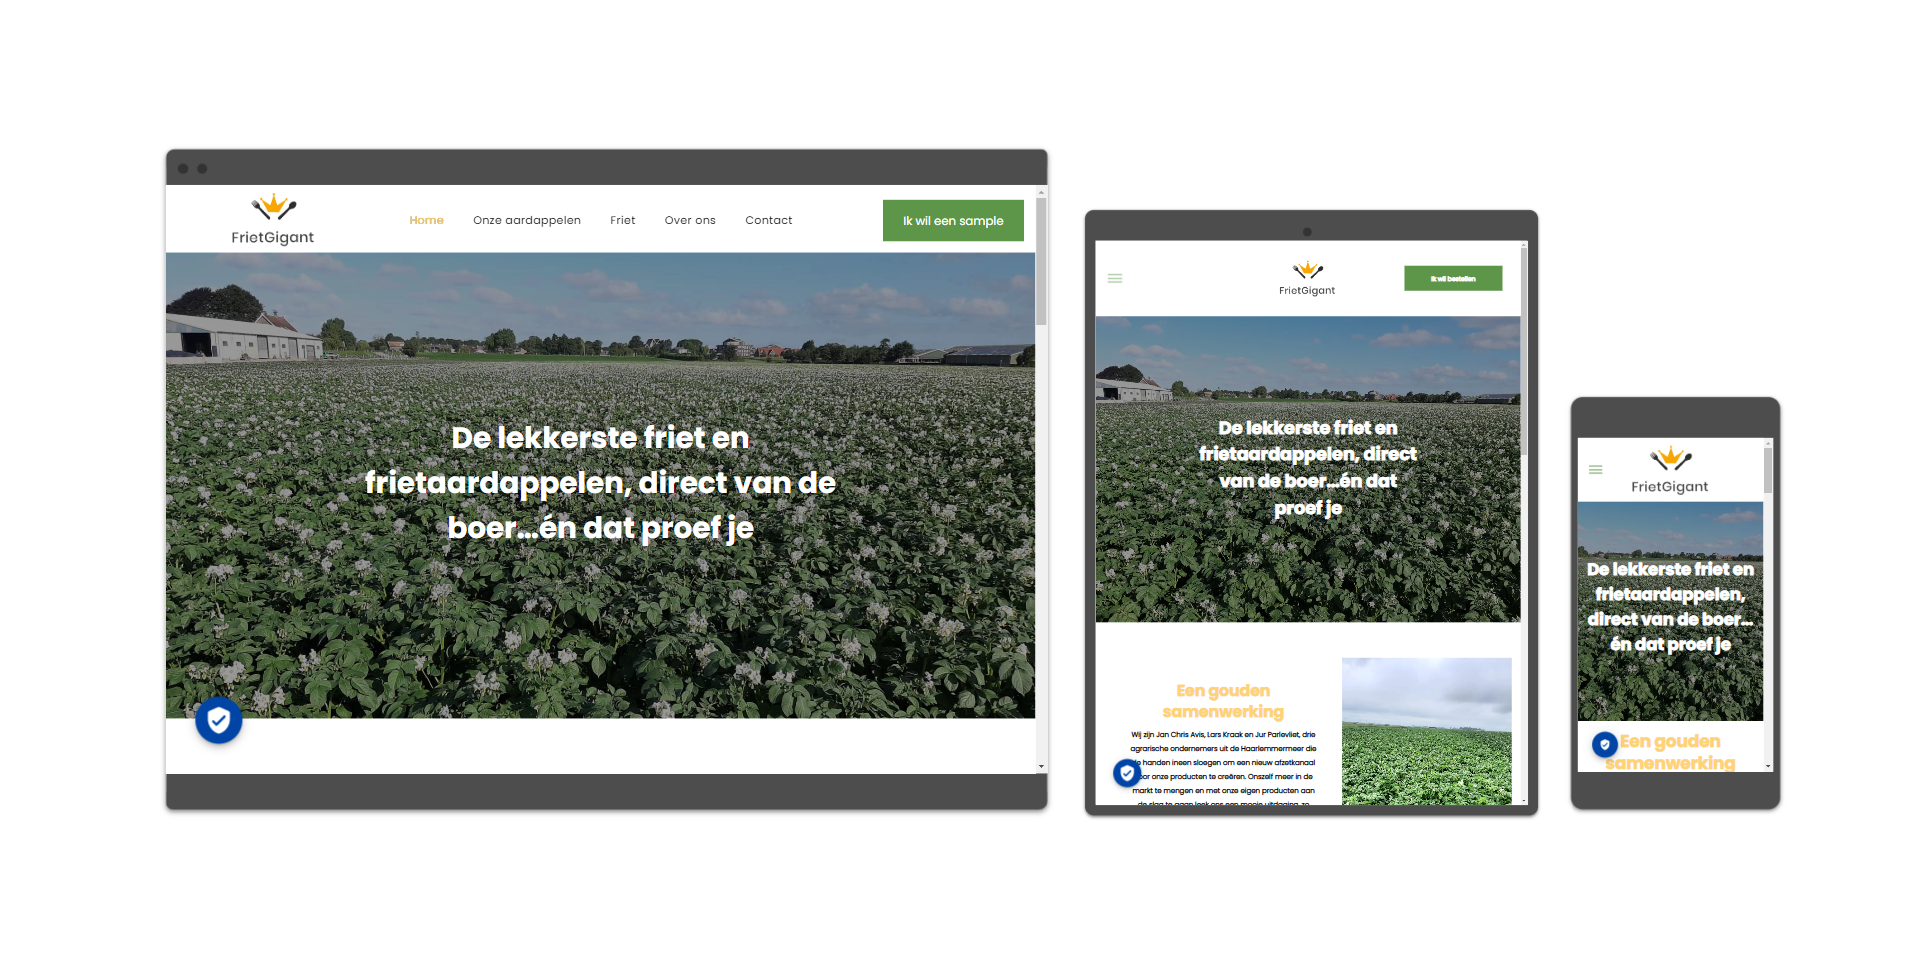Click the FrietGigant logo in phone preview
The width and height of the screenshot is (1919, 960).
point(1670,470)
